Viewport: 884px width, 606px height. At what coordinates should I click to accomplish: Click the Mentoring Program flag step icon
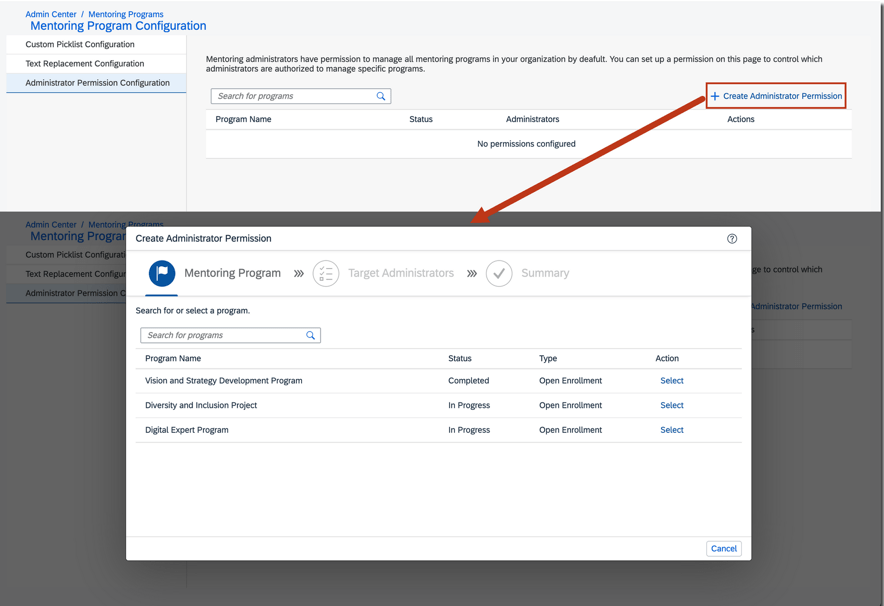pyautogui.click(x=162, y=273)
